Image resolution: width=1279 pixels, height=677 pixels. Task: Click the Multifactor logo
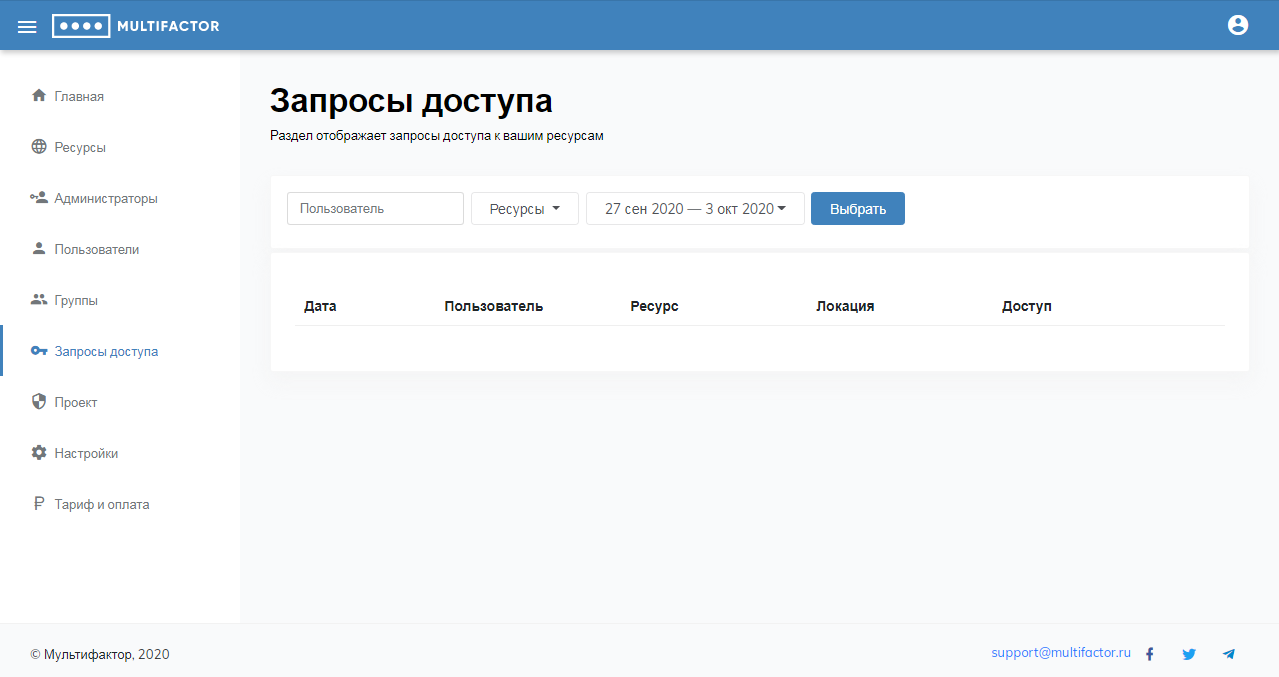coord(136,26)
